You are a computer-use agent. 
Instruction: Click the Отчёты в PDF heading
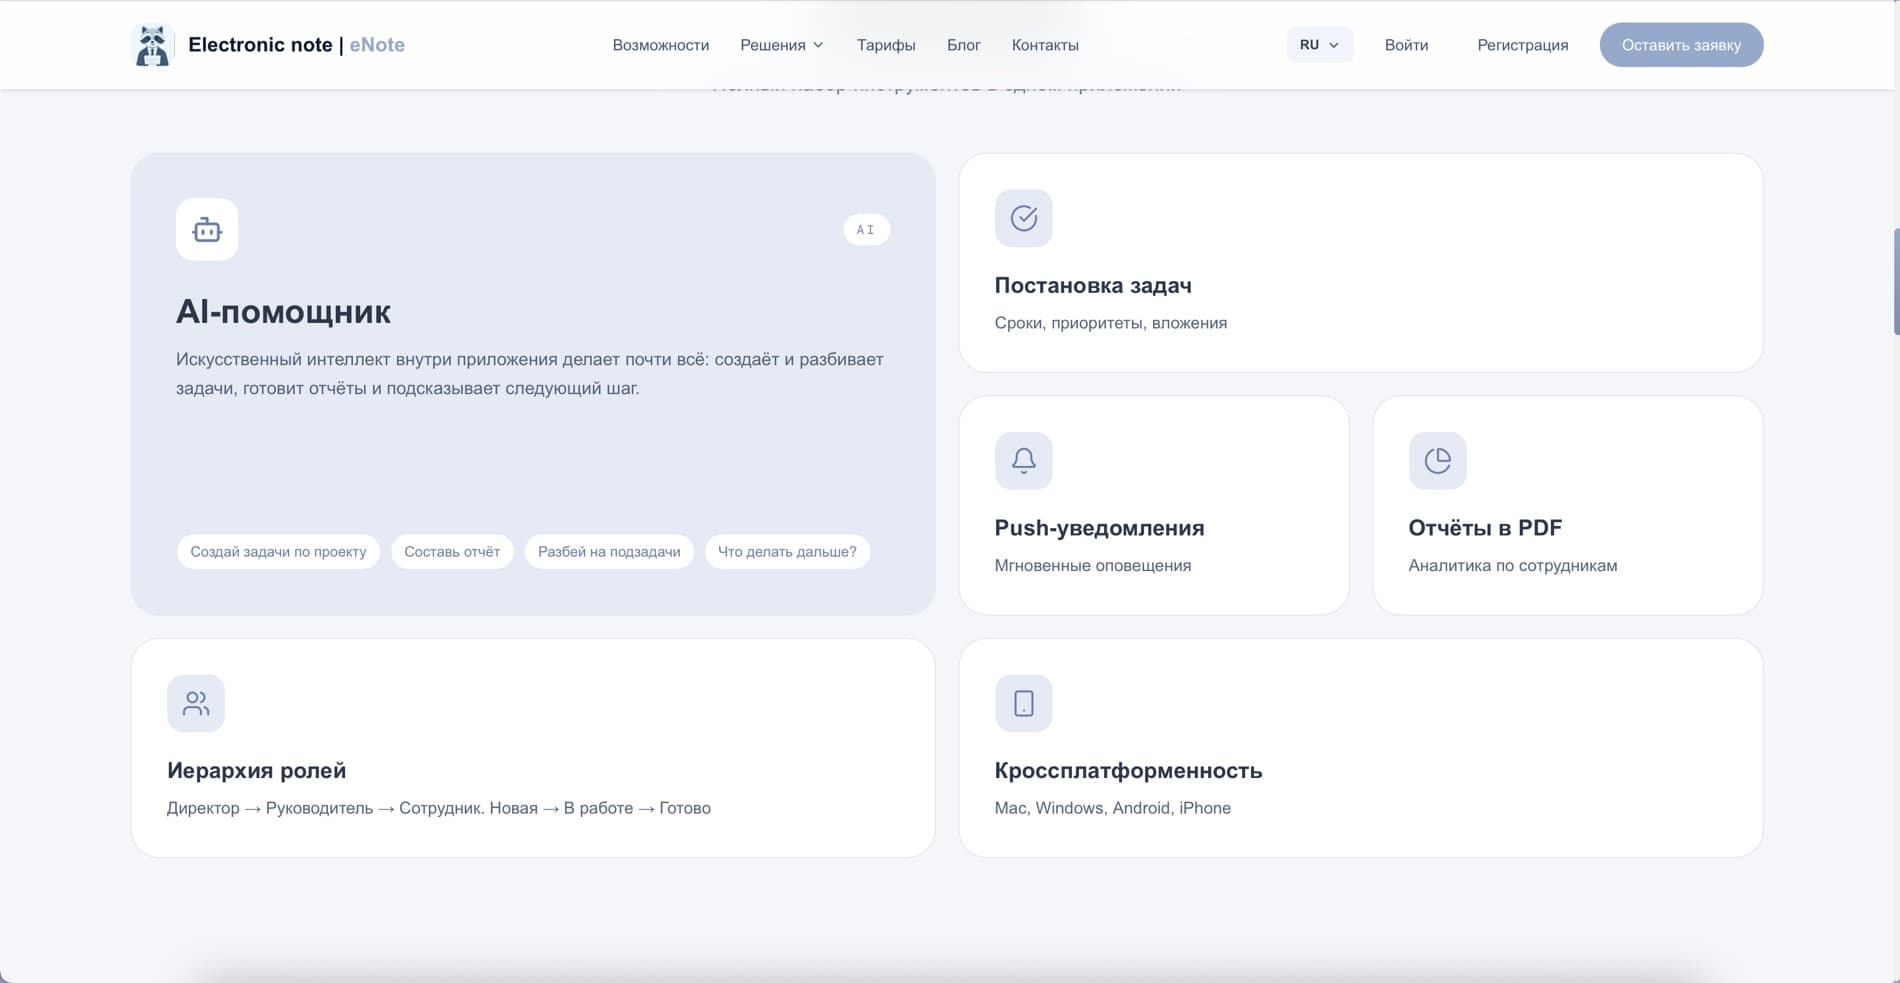[x=1485, y=528]
